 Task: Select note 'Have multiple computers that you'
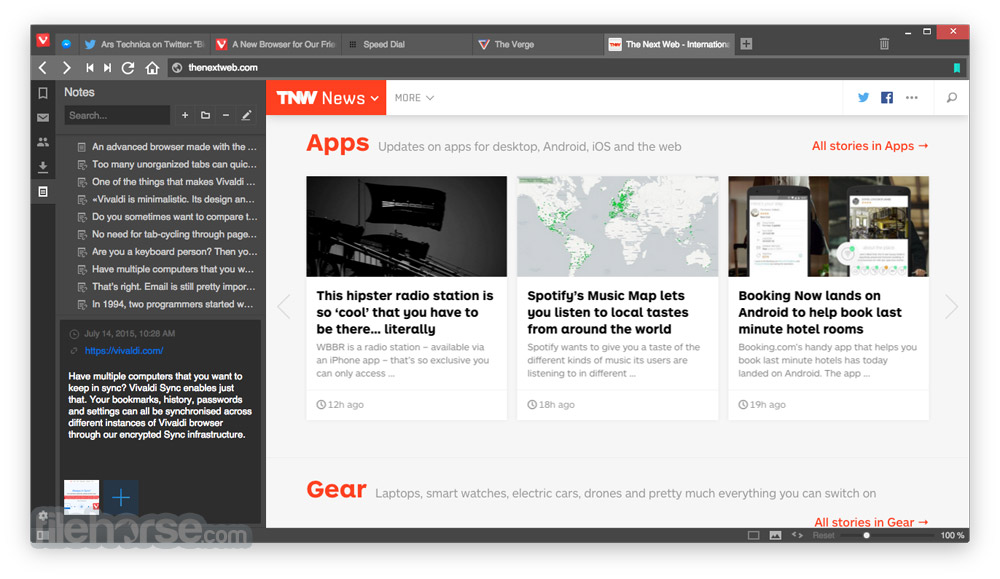point(167,269)
